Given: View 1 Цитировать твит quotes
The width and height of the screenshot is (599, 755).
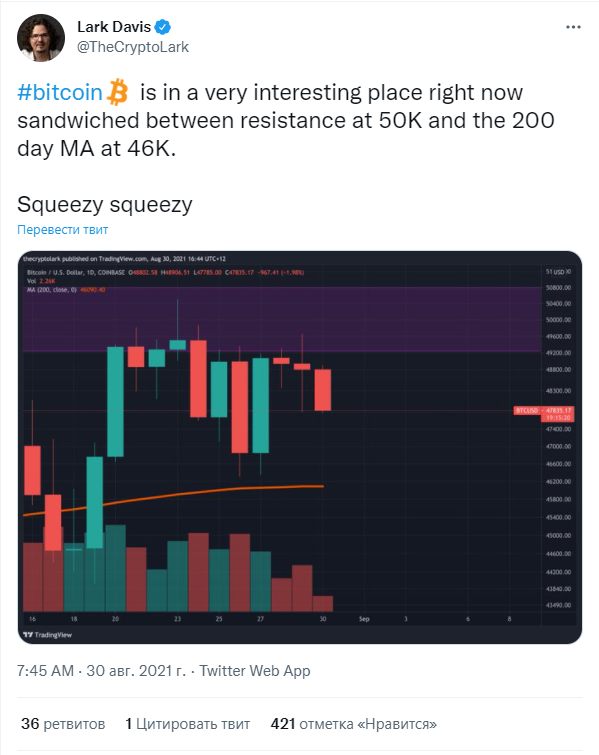Looking at the screenshot, I should coord(188,724).
